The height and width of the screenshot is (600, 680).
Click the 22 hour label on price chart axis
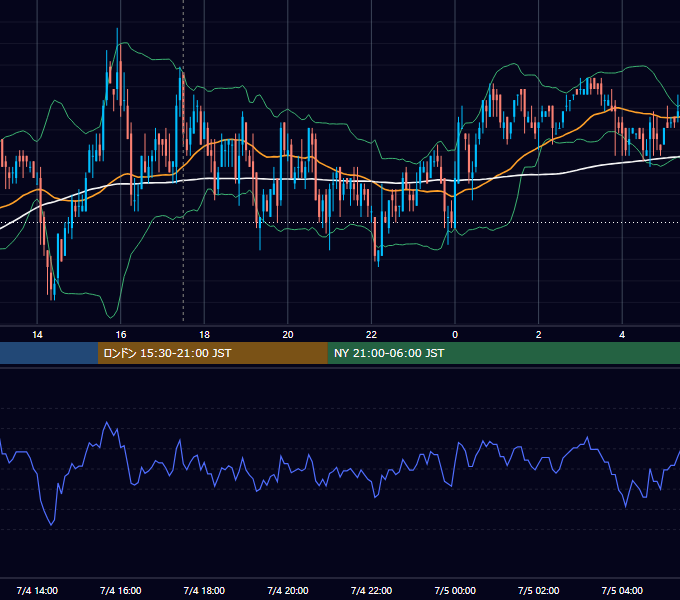coord(372,335)
